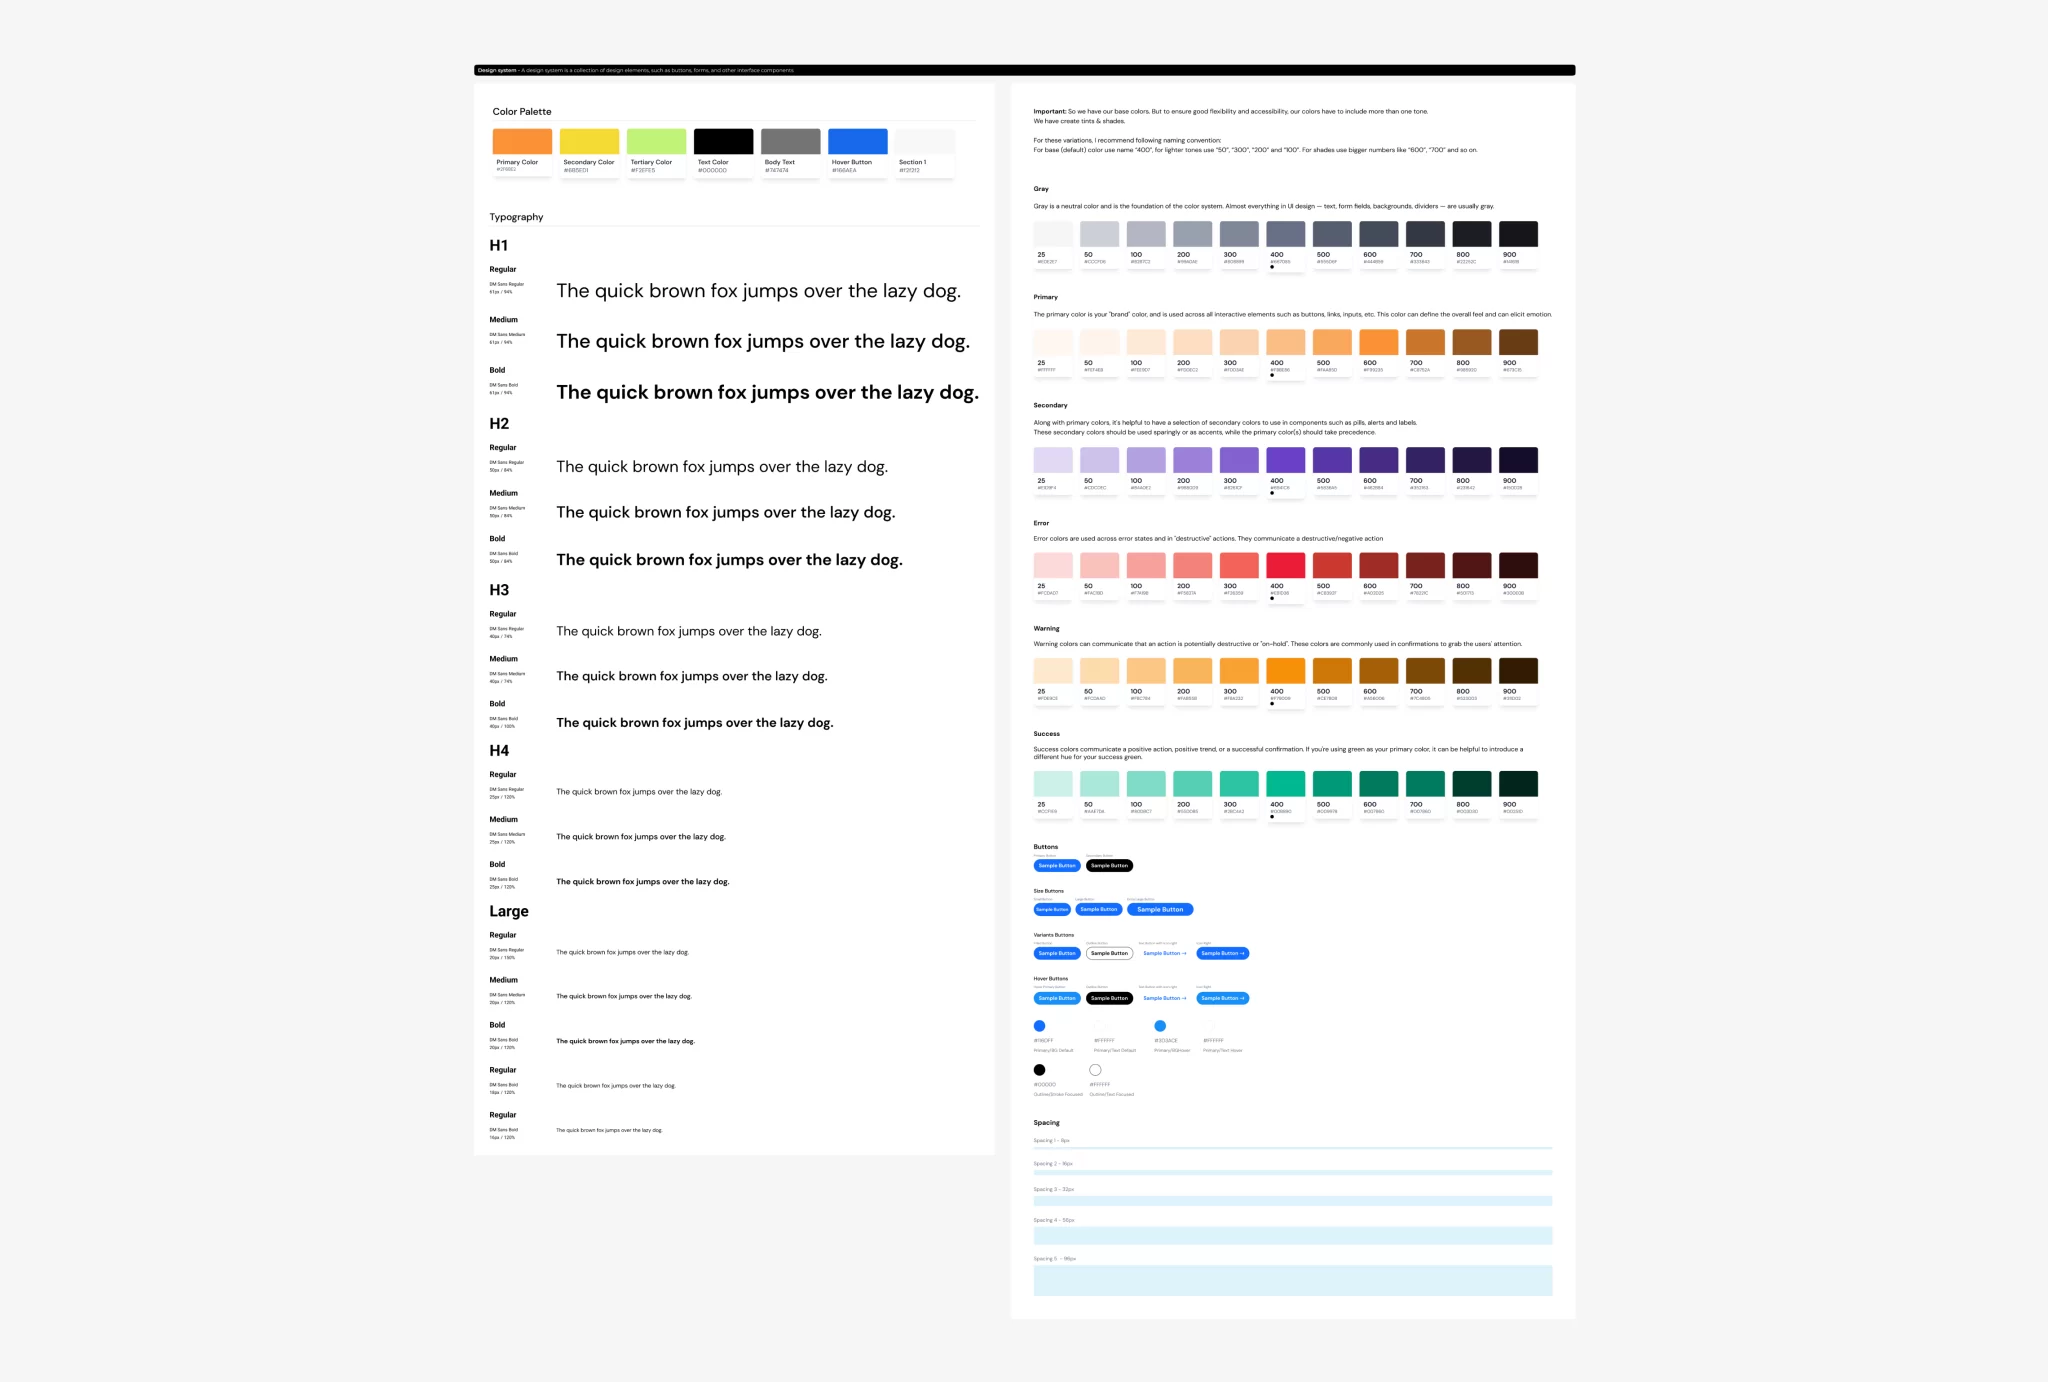Choose the gray Body Text swatch

coord(790,141)
